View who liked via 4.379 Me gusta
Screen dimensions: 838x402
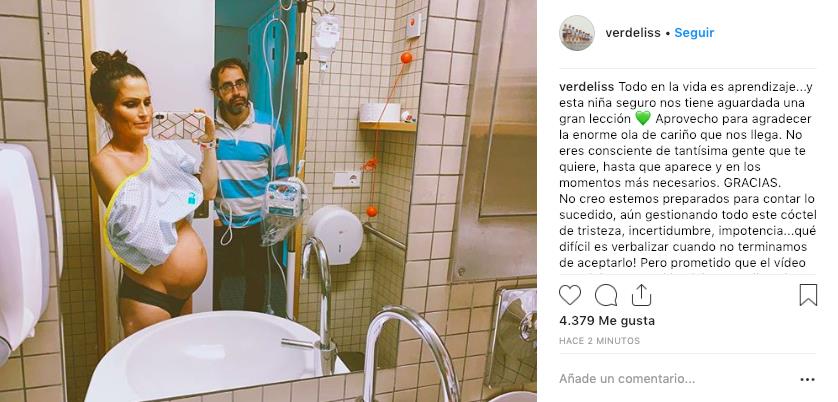tap(607, 321)
